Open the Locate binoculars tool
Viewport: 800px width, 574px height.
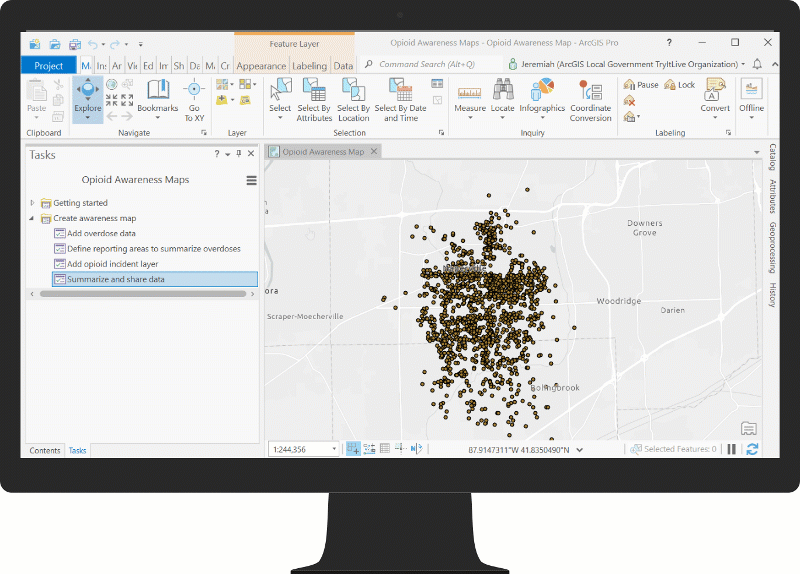pyautogui.click(x=503, y=99)
